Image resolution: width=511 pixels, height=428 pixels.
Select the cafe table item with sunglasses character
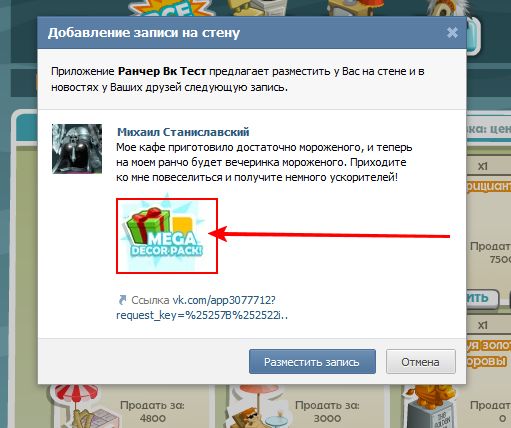[259, 407]
